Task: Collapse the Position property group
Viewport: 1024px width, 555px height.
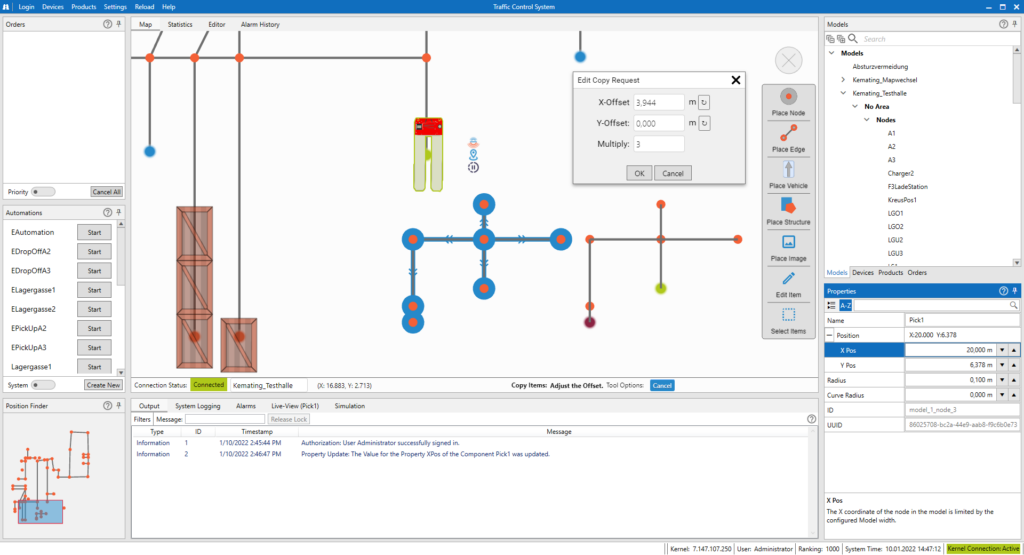Action: tap(830, 335)
